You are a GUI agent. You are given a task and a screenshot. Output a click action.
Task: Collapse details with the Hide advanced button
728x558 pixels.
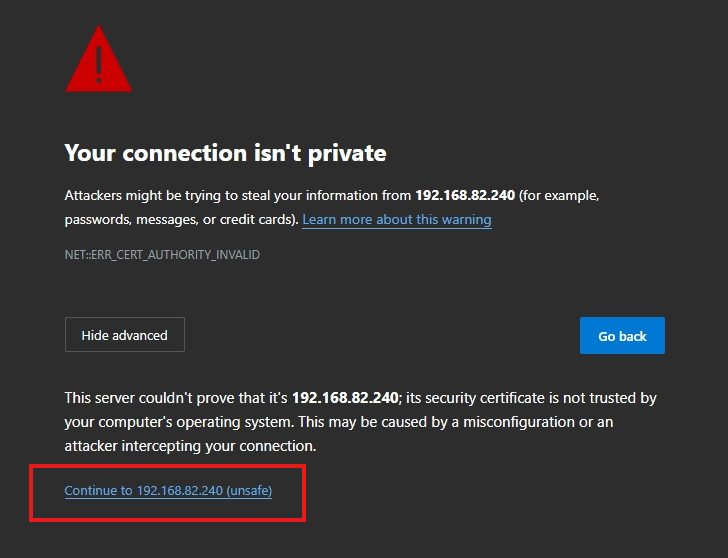click(x=125, y=335)
